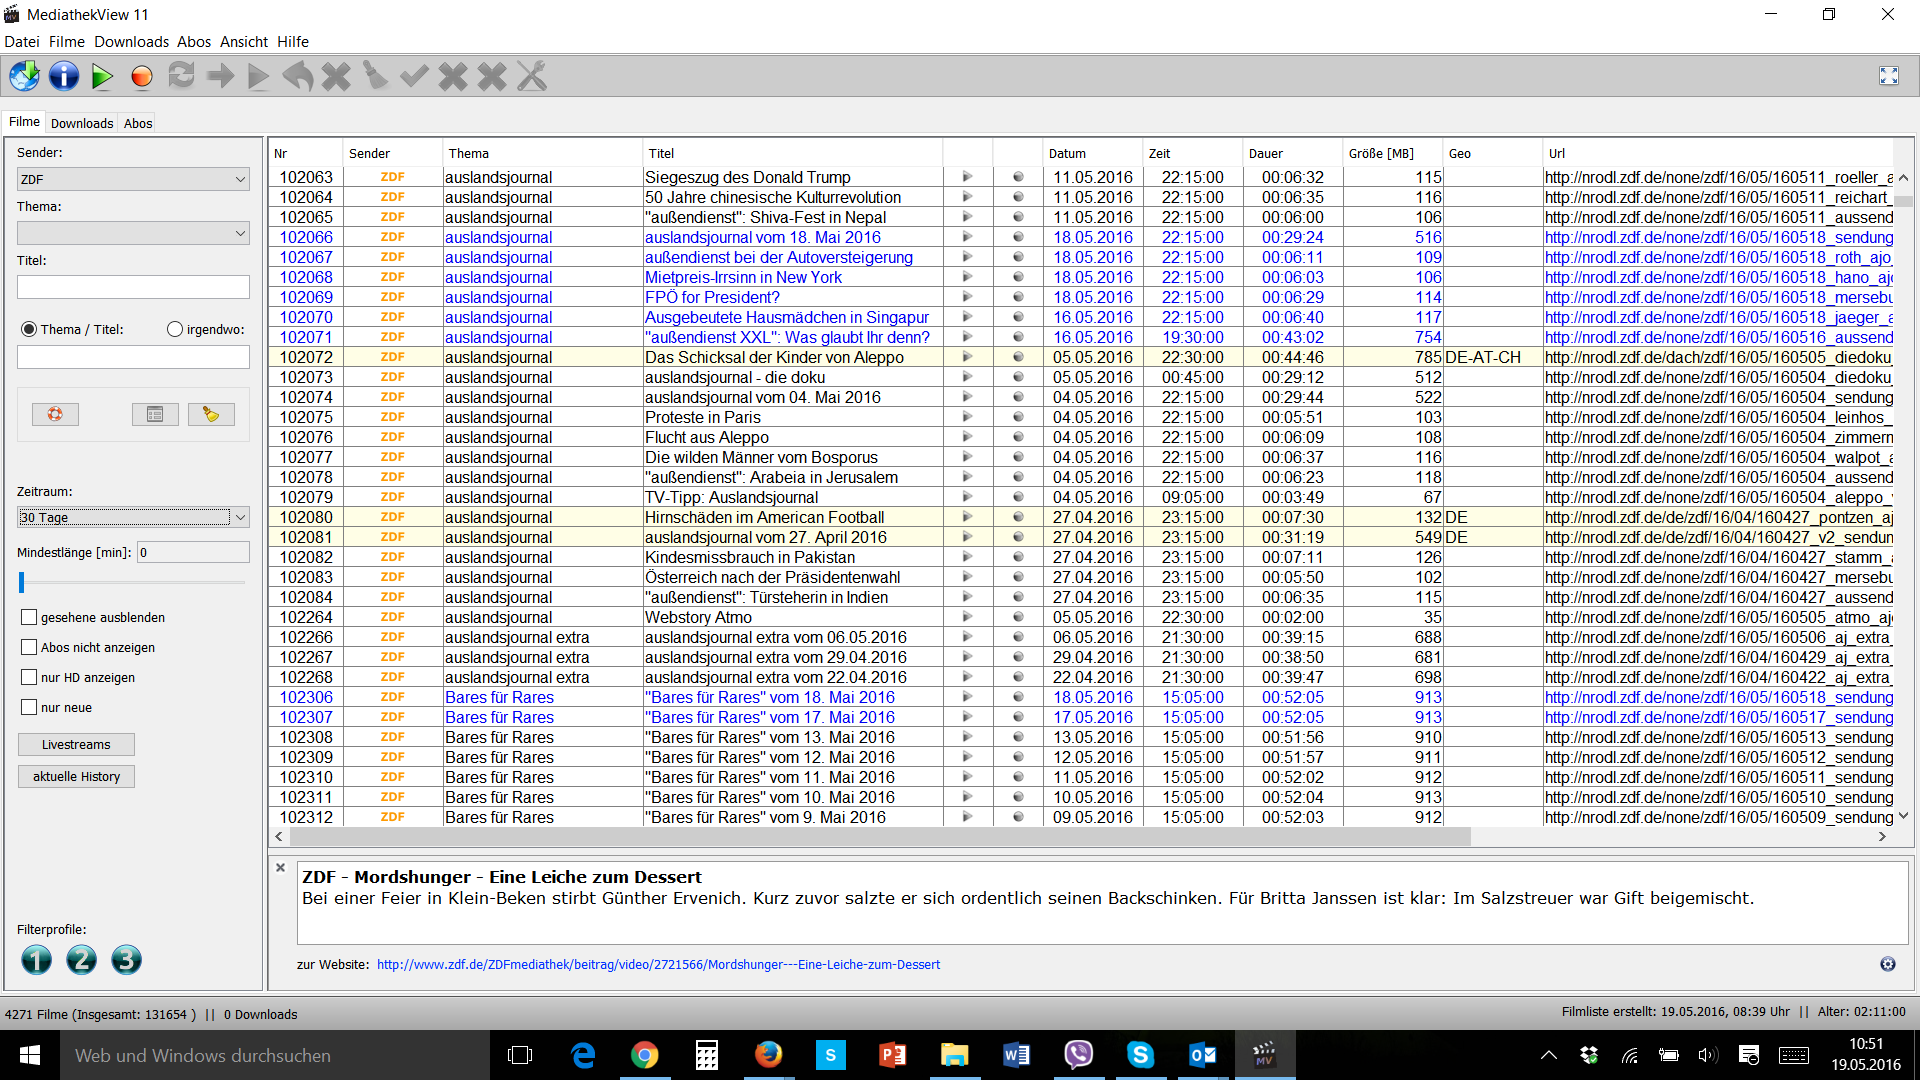Switch to the Filme tab

[24, 121]
